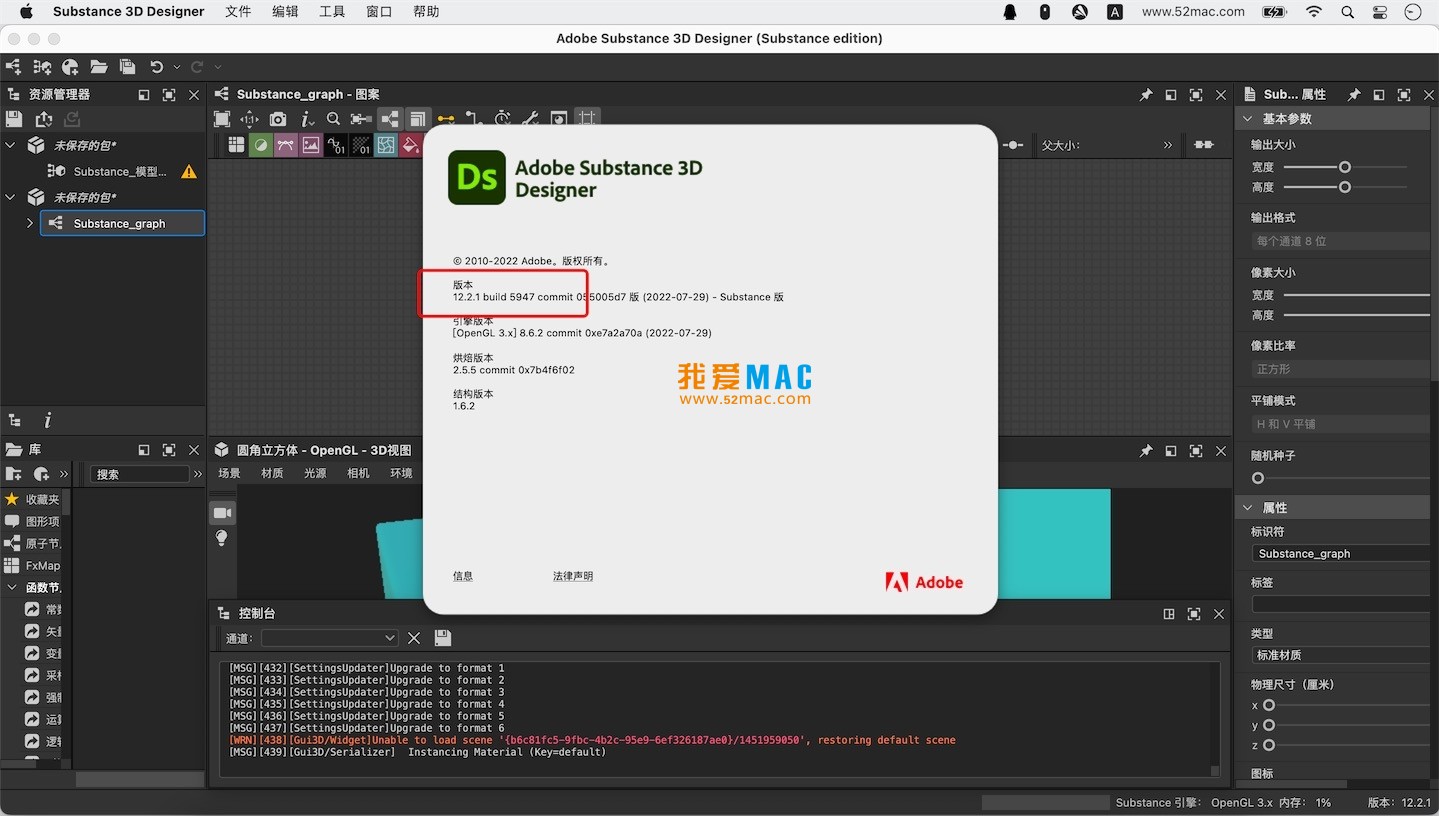
Task: Toggle the camera button in 3D view
Action: point(222,513)
